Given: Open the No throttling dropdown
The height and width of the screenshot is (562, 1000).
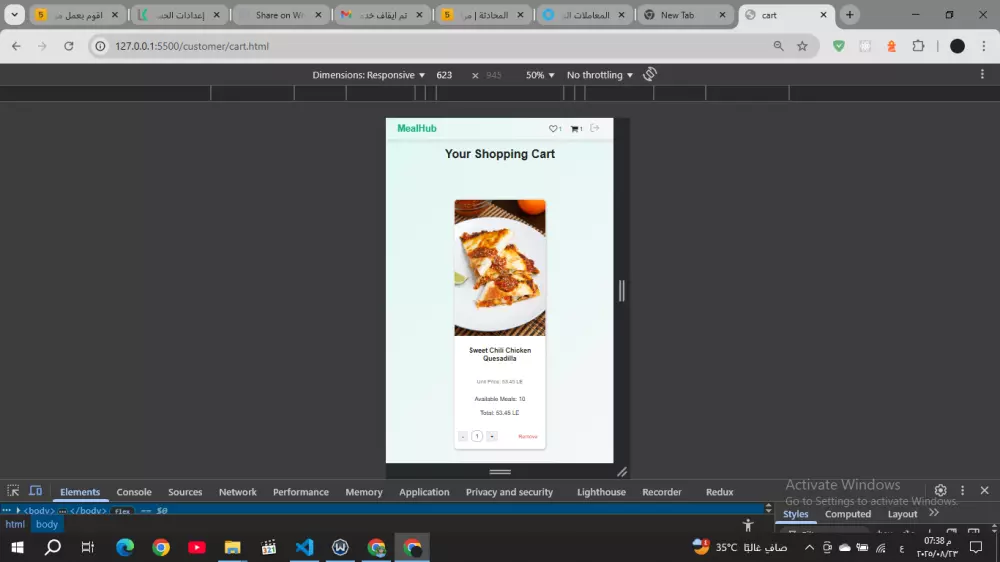Looking at the screenshot, I should pyautogui.click(x=599, y=75).
